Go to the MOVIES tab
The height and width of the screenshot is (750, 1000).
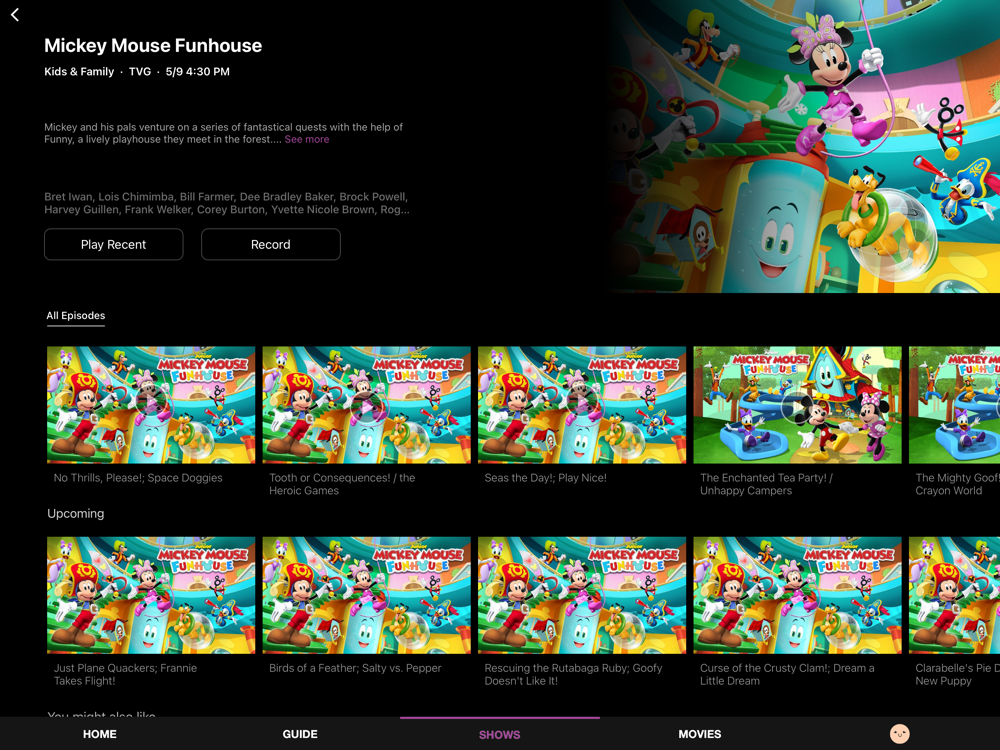pos(700,734)
